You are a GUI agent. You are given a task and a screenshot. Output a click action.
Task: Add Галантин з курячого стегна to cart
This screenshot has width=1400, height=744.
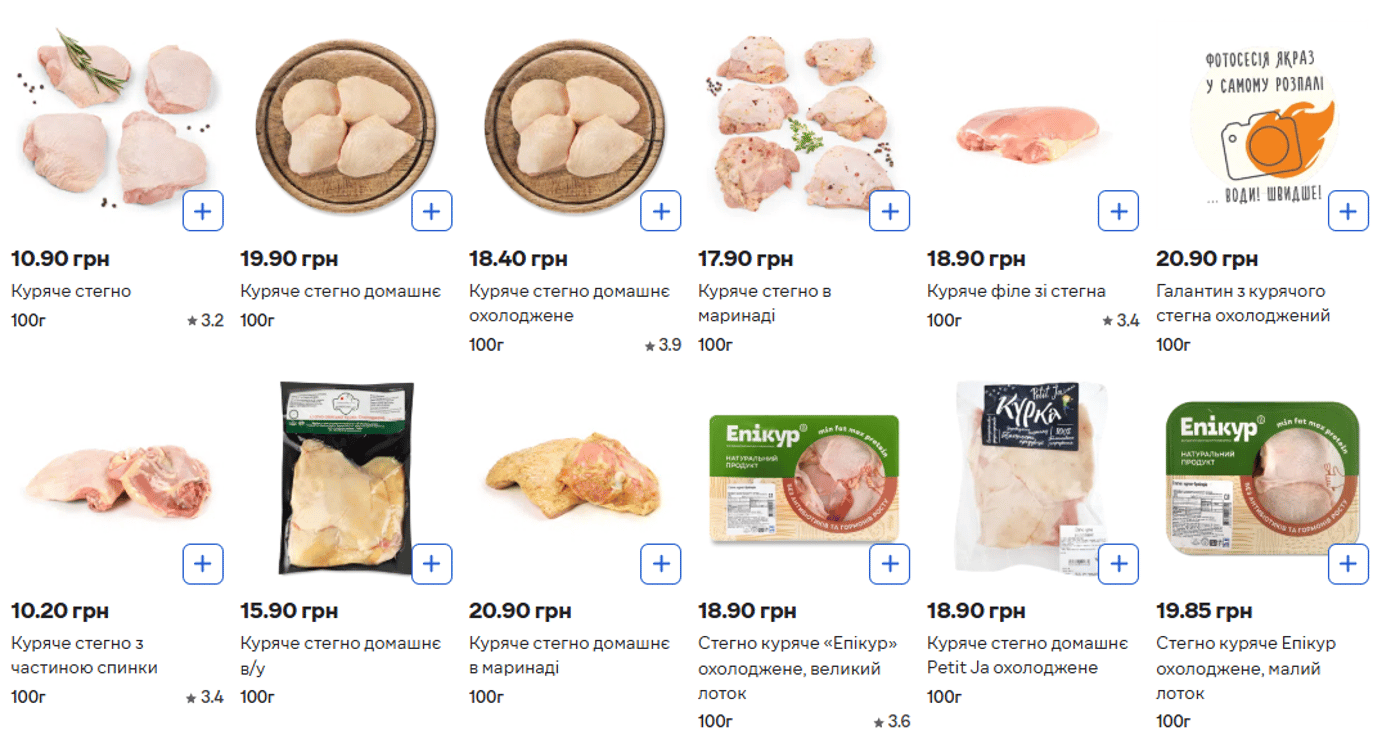1348,211
